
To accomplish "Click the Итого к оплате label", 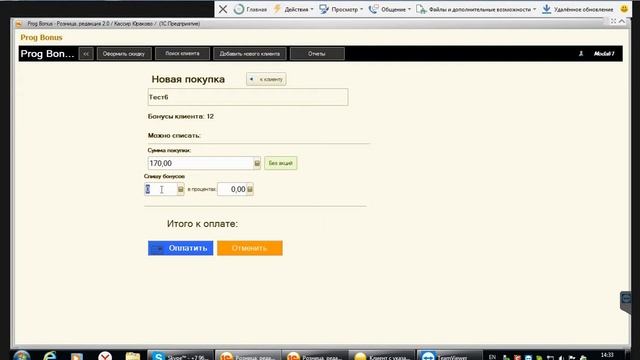I will tap(202, 224).
